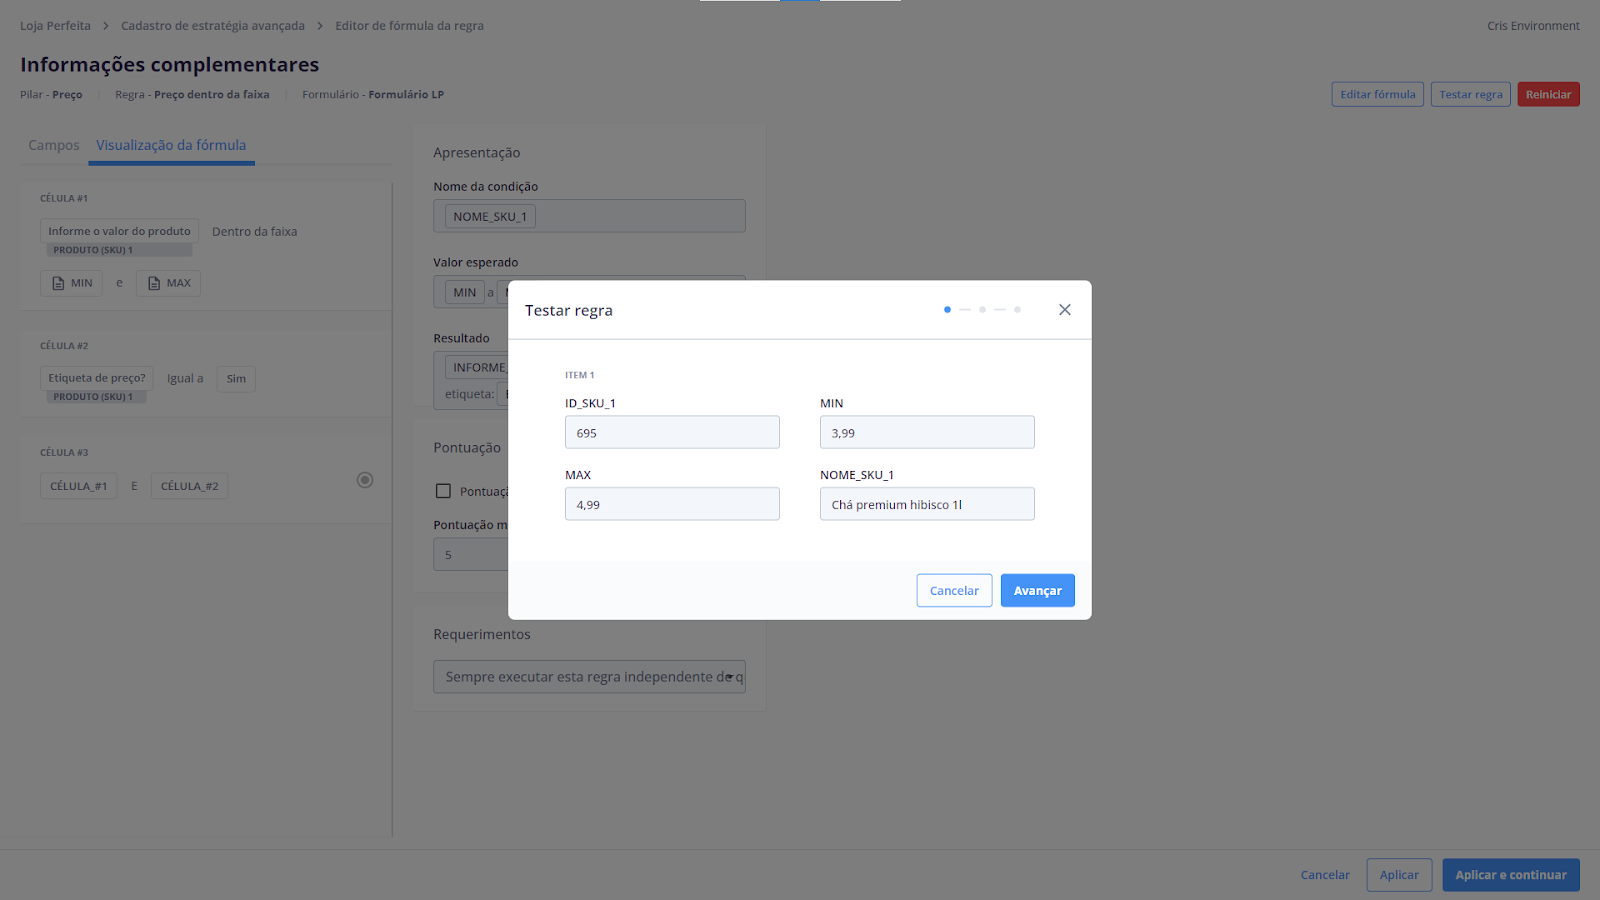Click first step dot in dialog progress indicator
The image size is (1600, 900).
[947, 310]
